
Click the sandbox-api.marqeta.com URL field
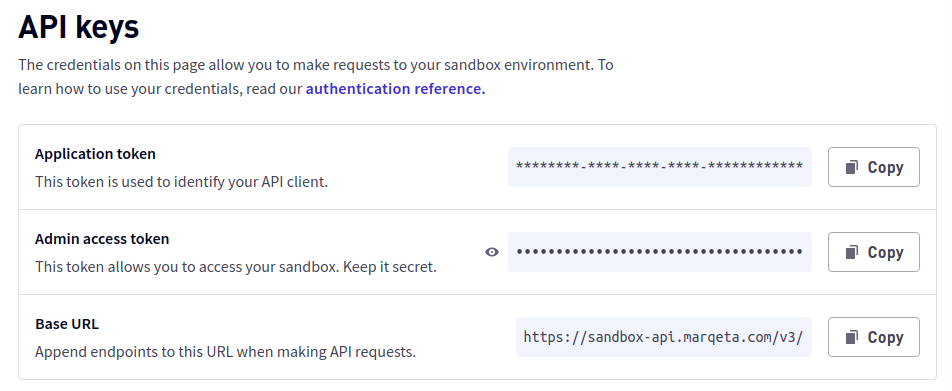[x=664, y=337]
